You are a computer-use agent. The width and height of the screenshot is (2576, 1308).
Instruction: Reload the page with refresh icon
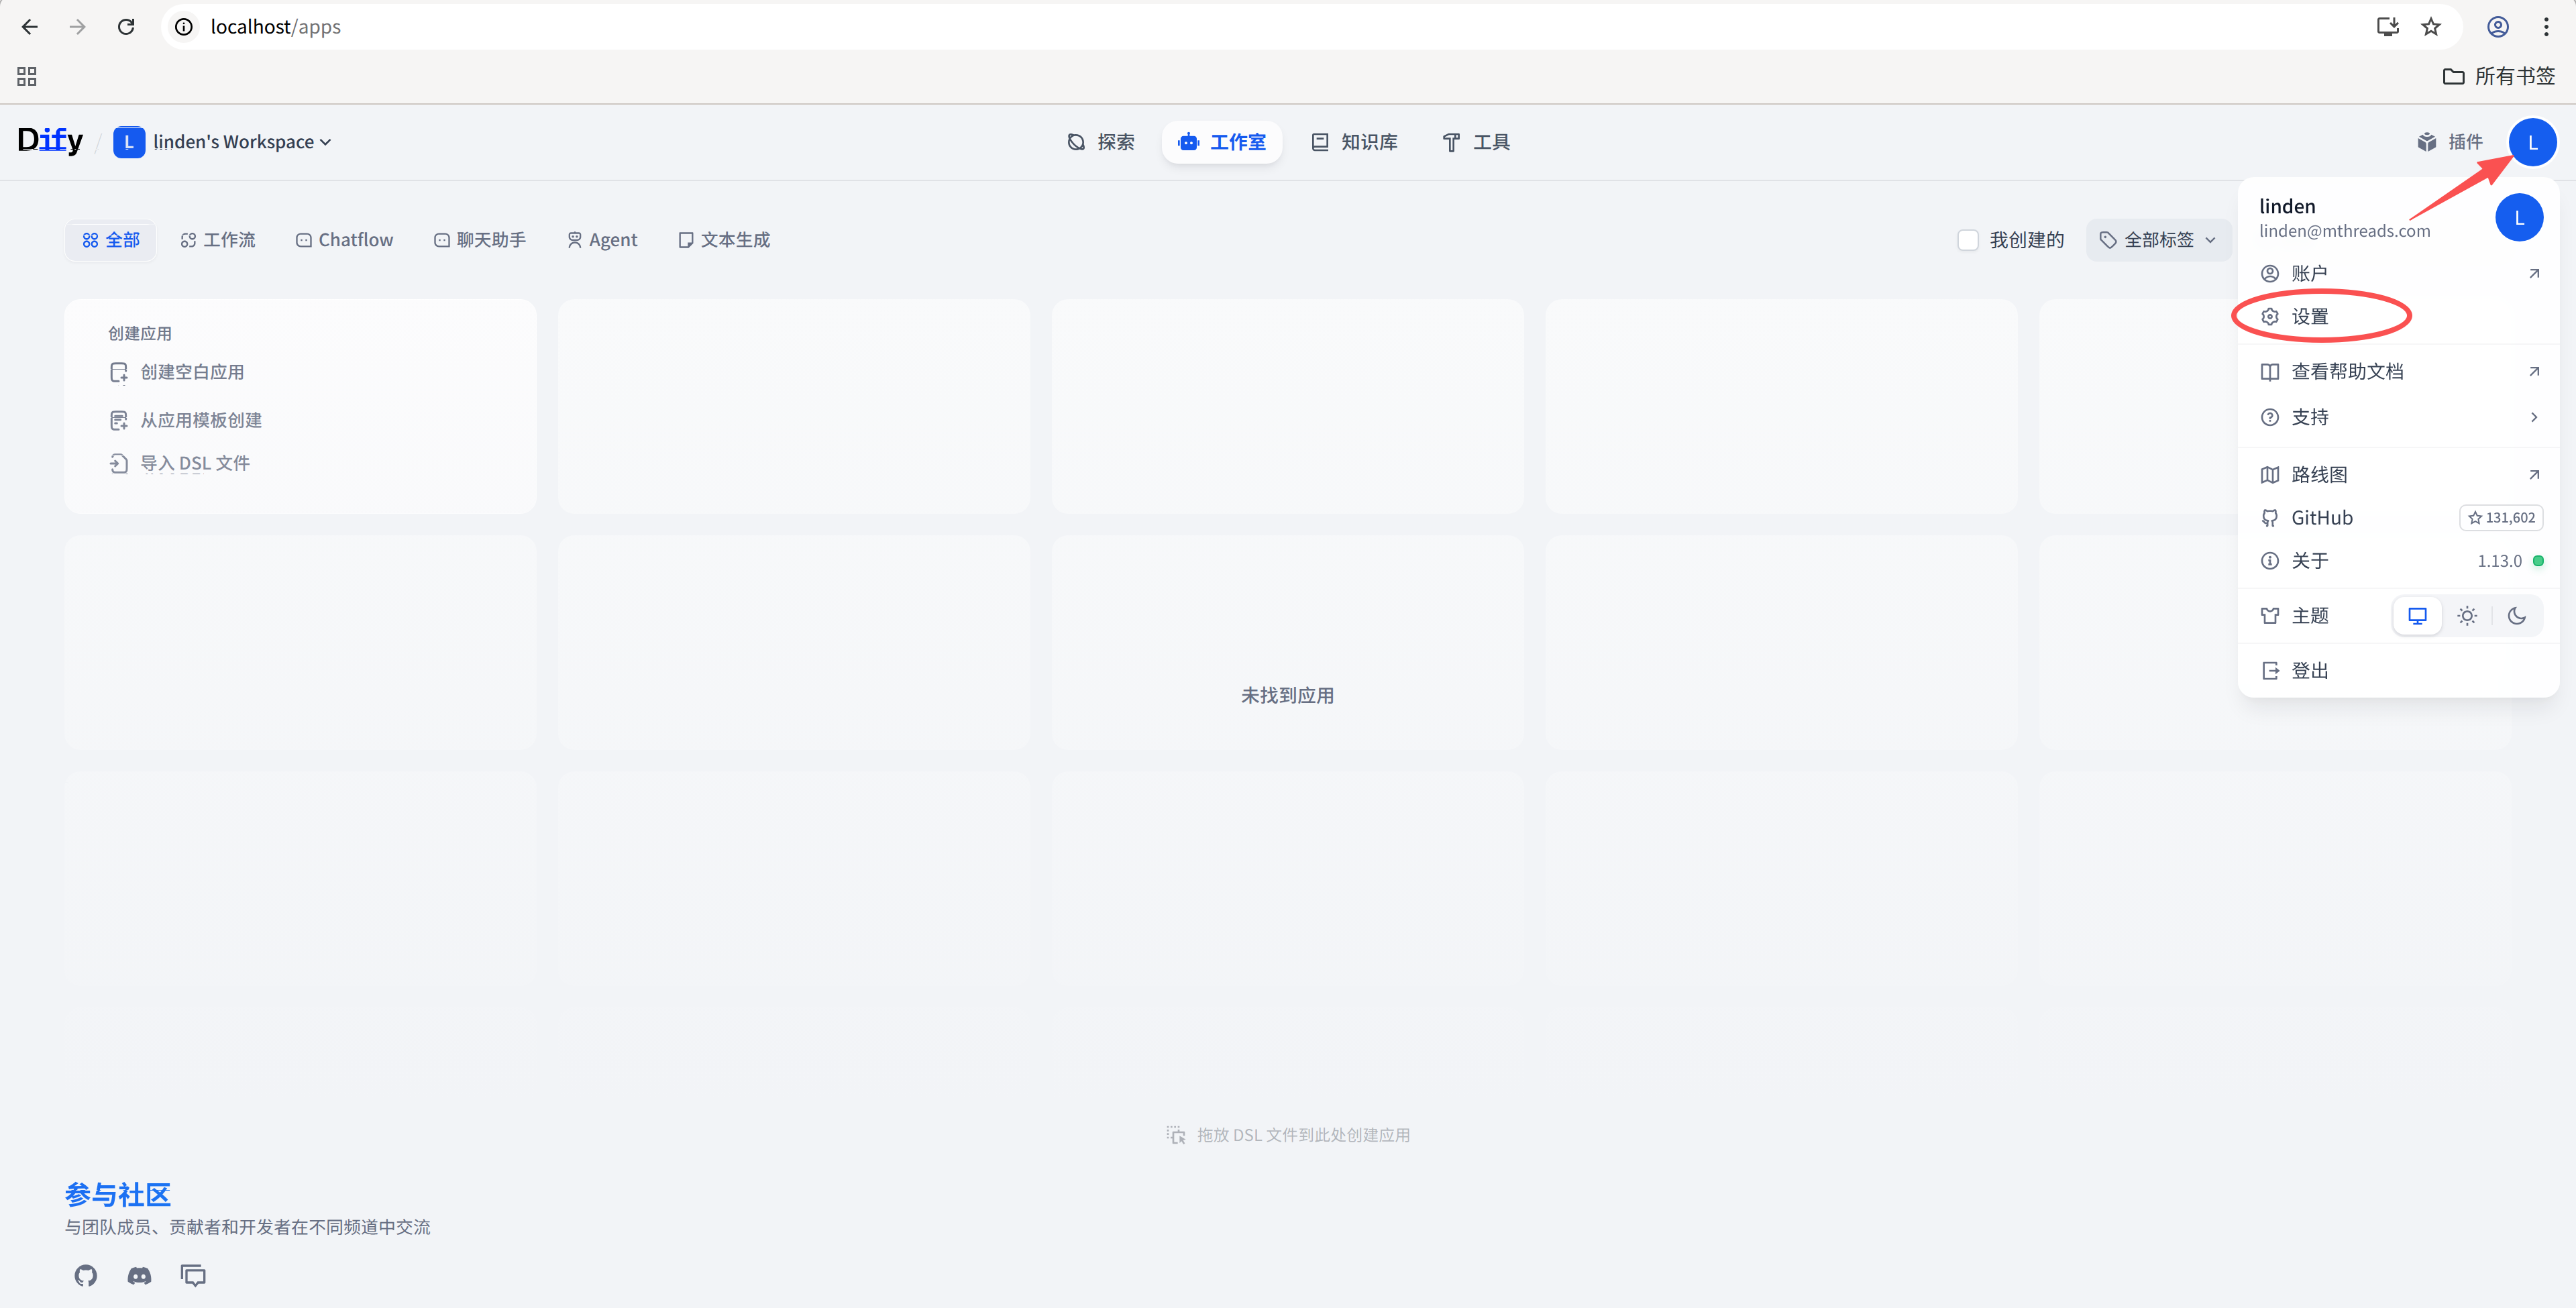coord(126,27)
